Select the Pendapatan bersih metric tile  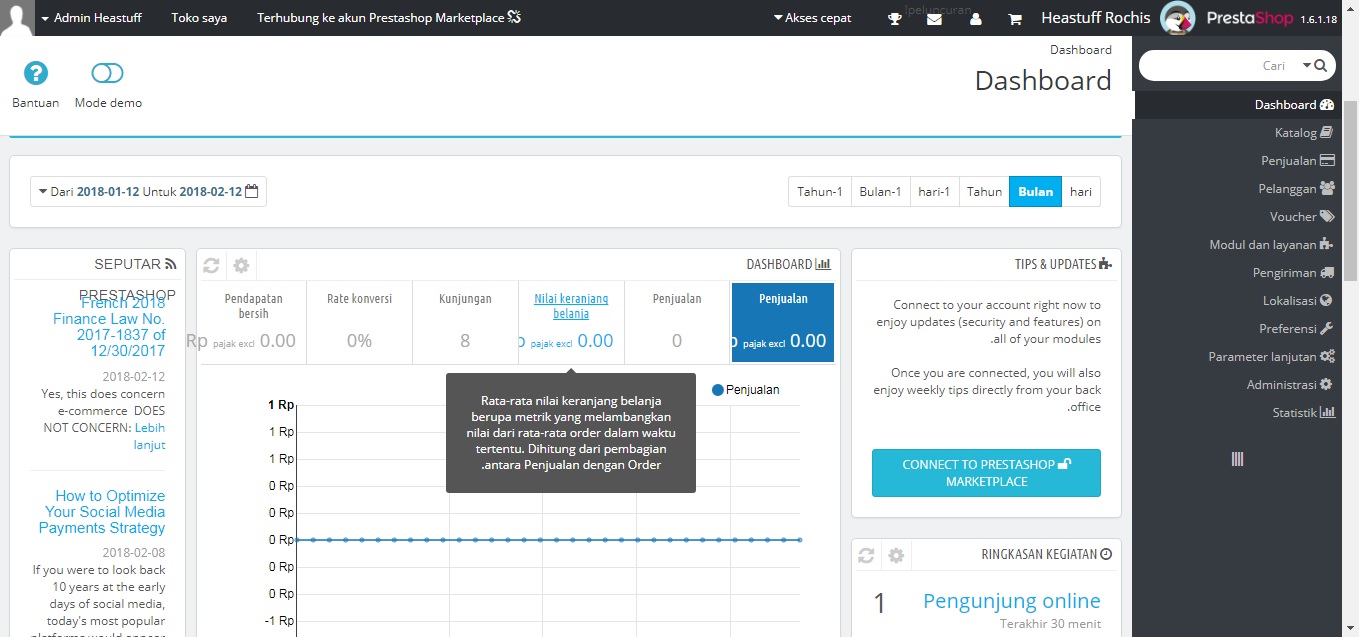point(253,322)
